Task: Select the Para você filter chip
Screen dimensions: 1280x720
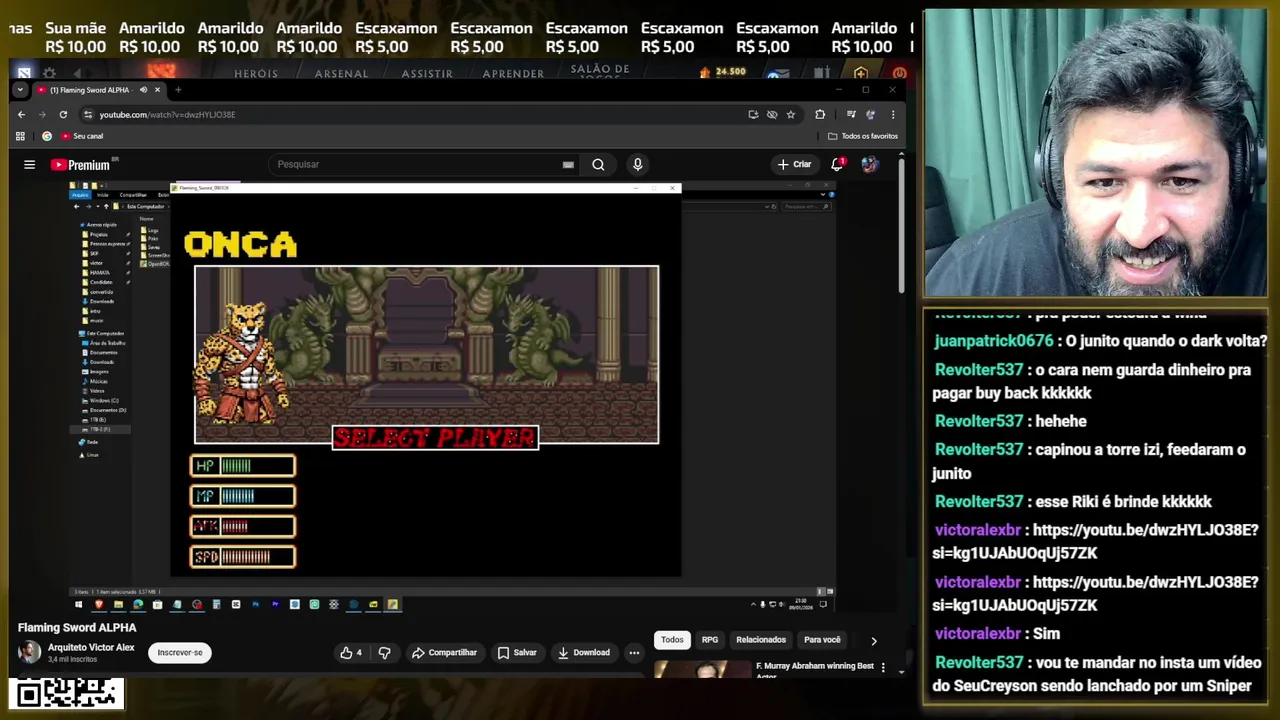Action: 822,640
